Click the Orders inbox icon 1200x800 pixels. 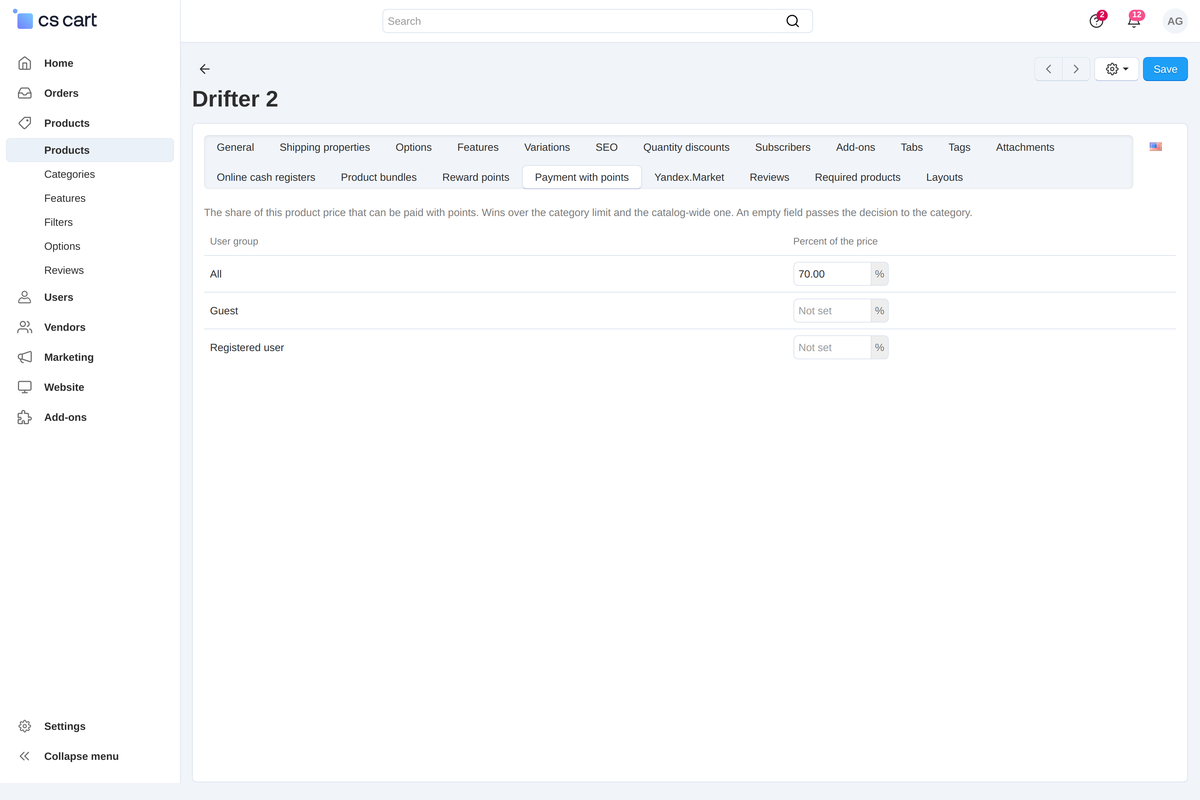[x=25, y=93]
